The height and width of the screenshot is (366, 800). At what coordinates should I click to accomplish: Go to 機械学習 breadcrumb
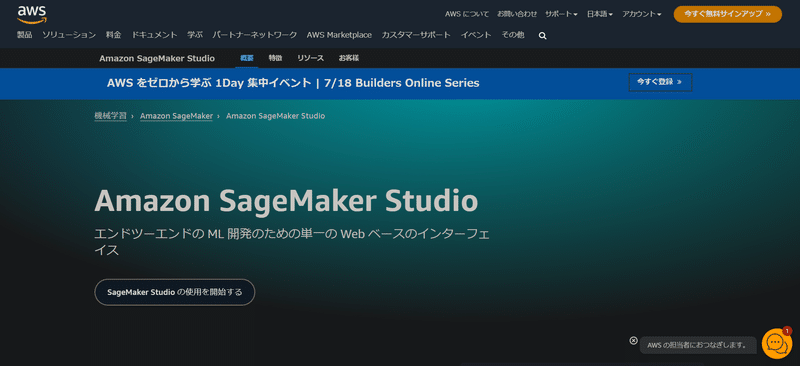(111, 116)
